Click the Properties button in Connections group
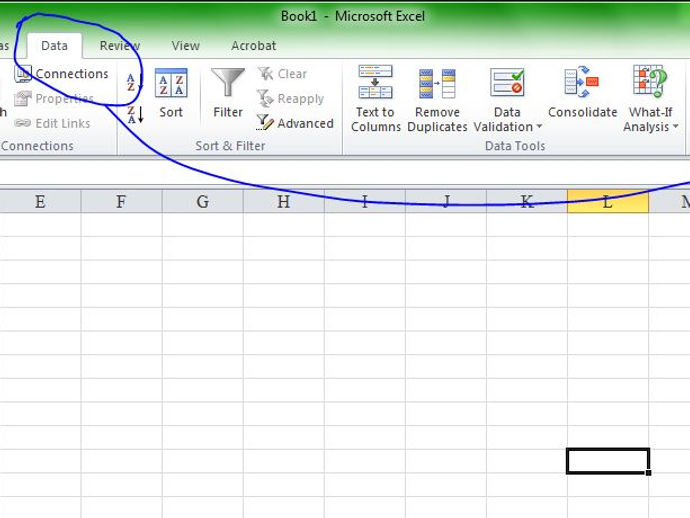The width and height of the screenshot is (690, 518). (55, 99)
